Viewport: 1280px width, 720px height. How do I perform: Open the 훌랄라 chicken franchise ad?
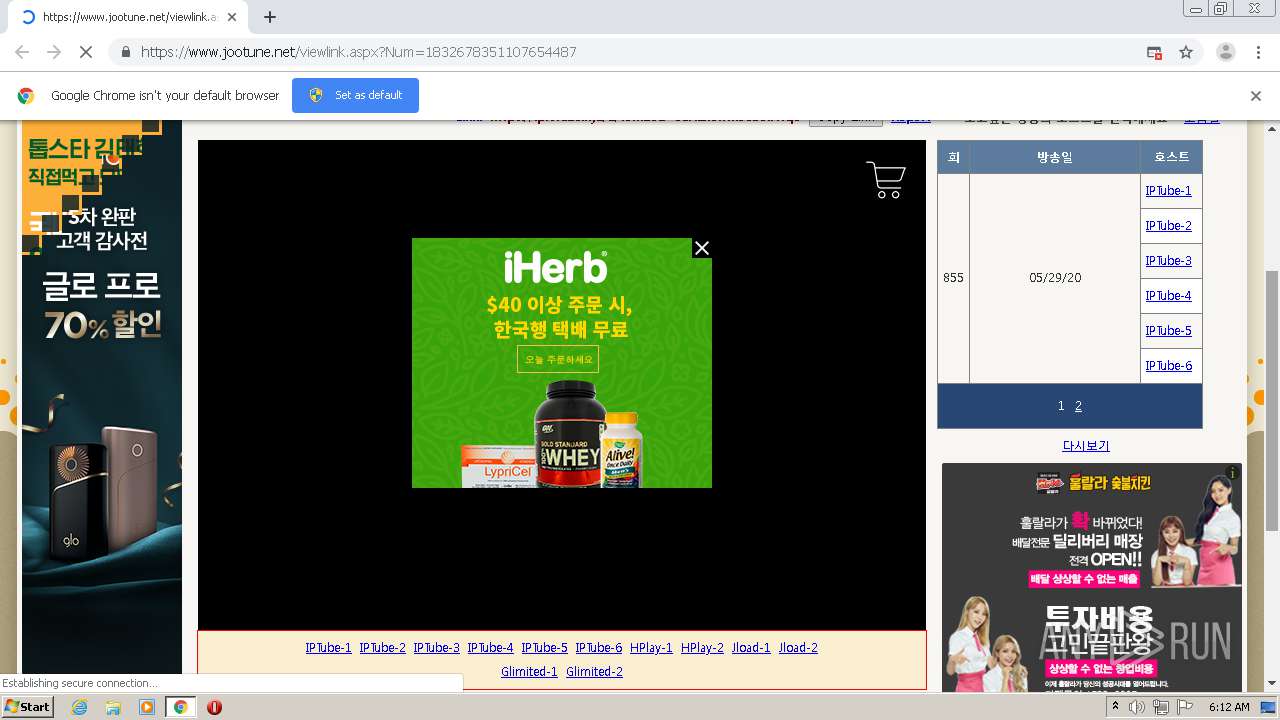click(x=1092, y=577)
